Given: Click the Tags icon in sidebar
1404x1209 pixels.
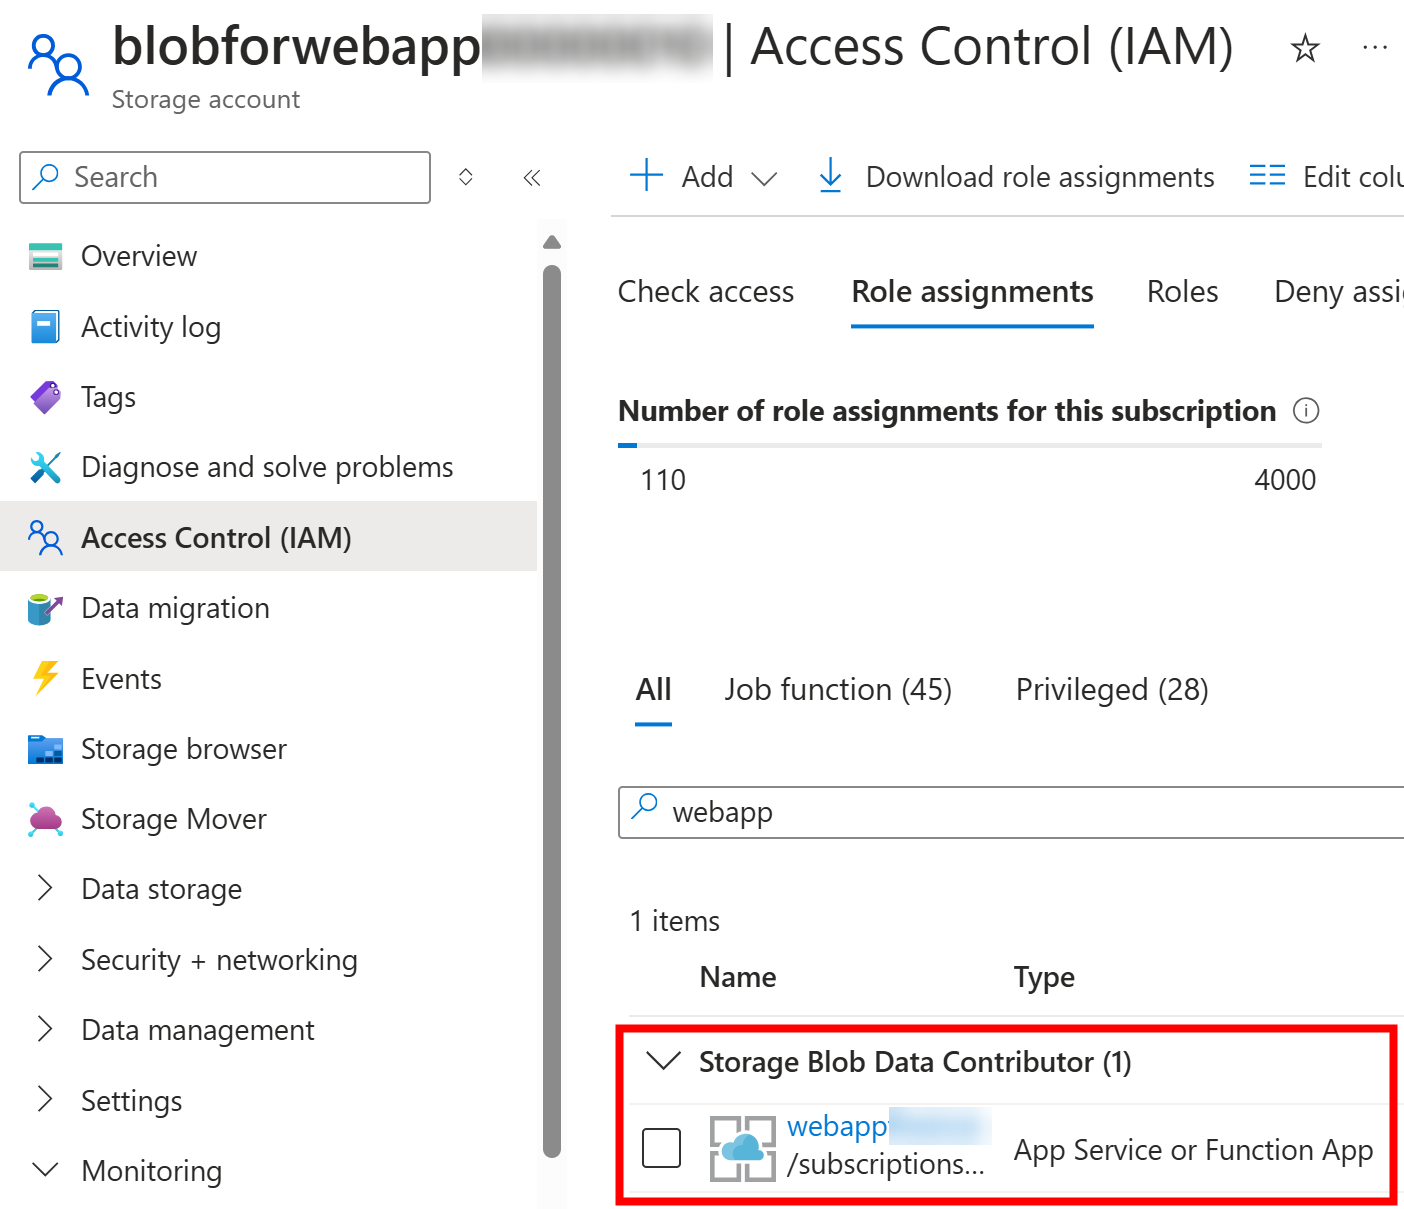Looking at the screenshot, I should pos(45,397).
